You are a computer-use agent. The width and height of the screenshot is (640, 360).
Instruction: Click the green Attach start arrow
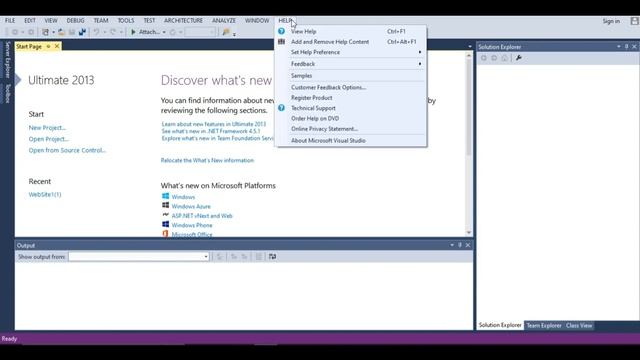tap(133, 32)
